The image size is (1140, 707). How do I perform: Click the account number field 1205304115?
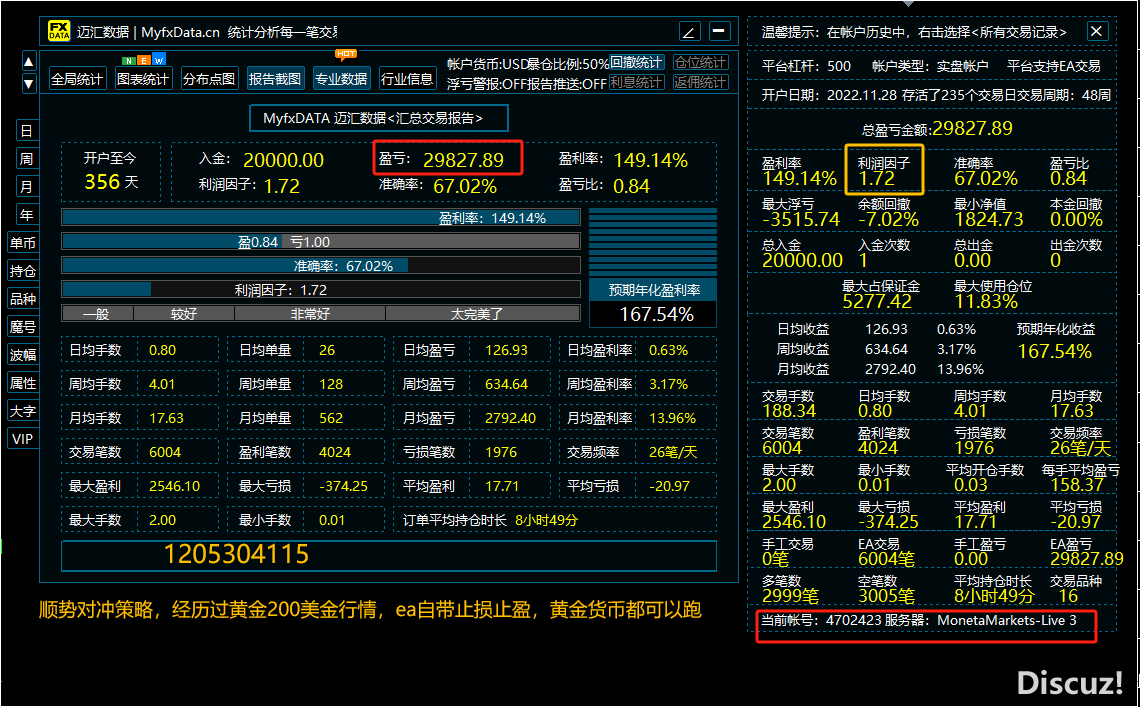pos(389,555)
